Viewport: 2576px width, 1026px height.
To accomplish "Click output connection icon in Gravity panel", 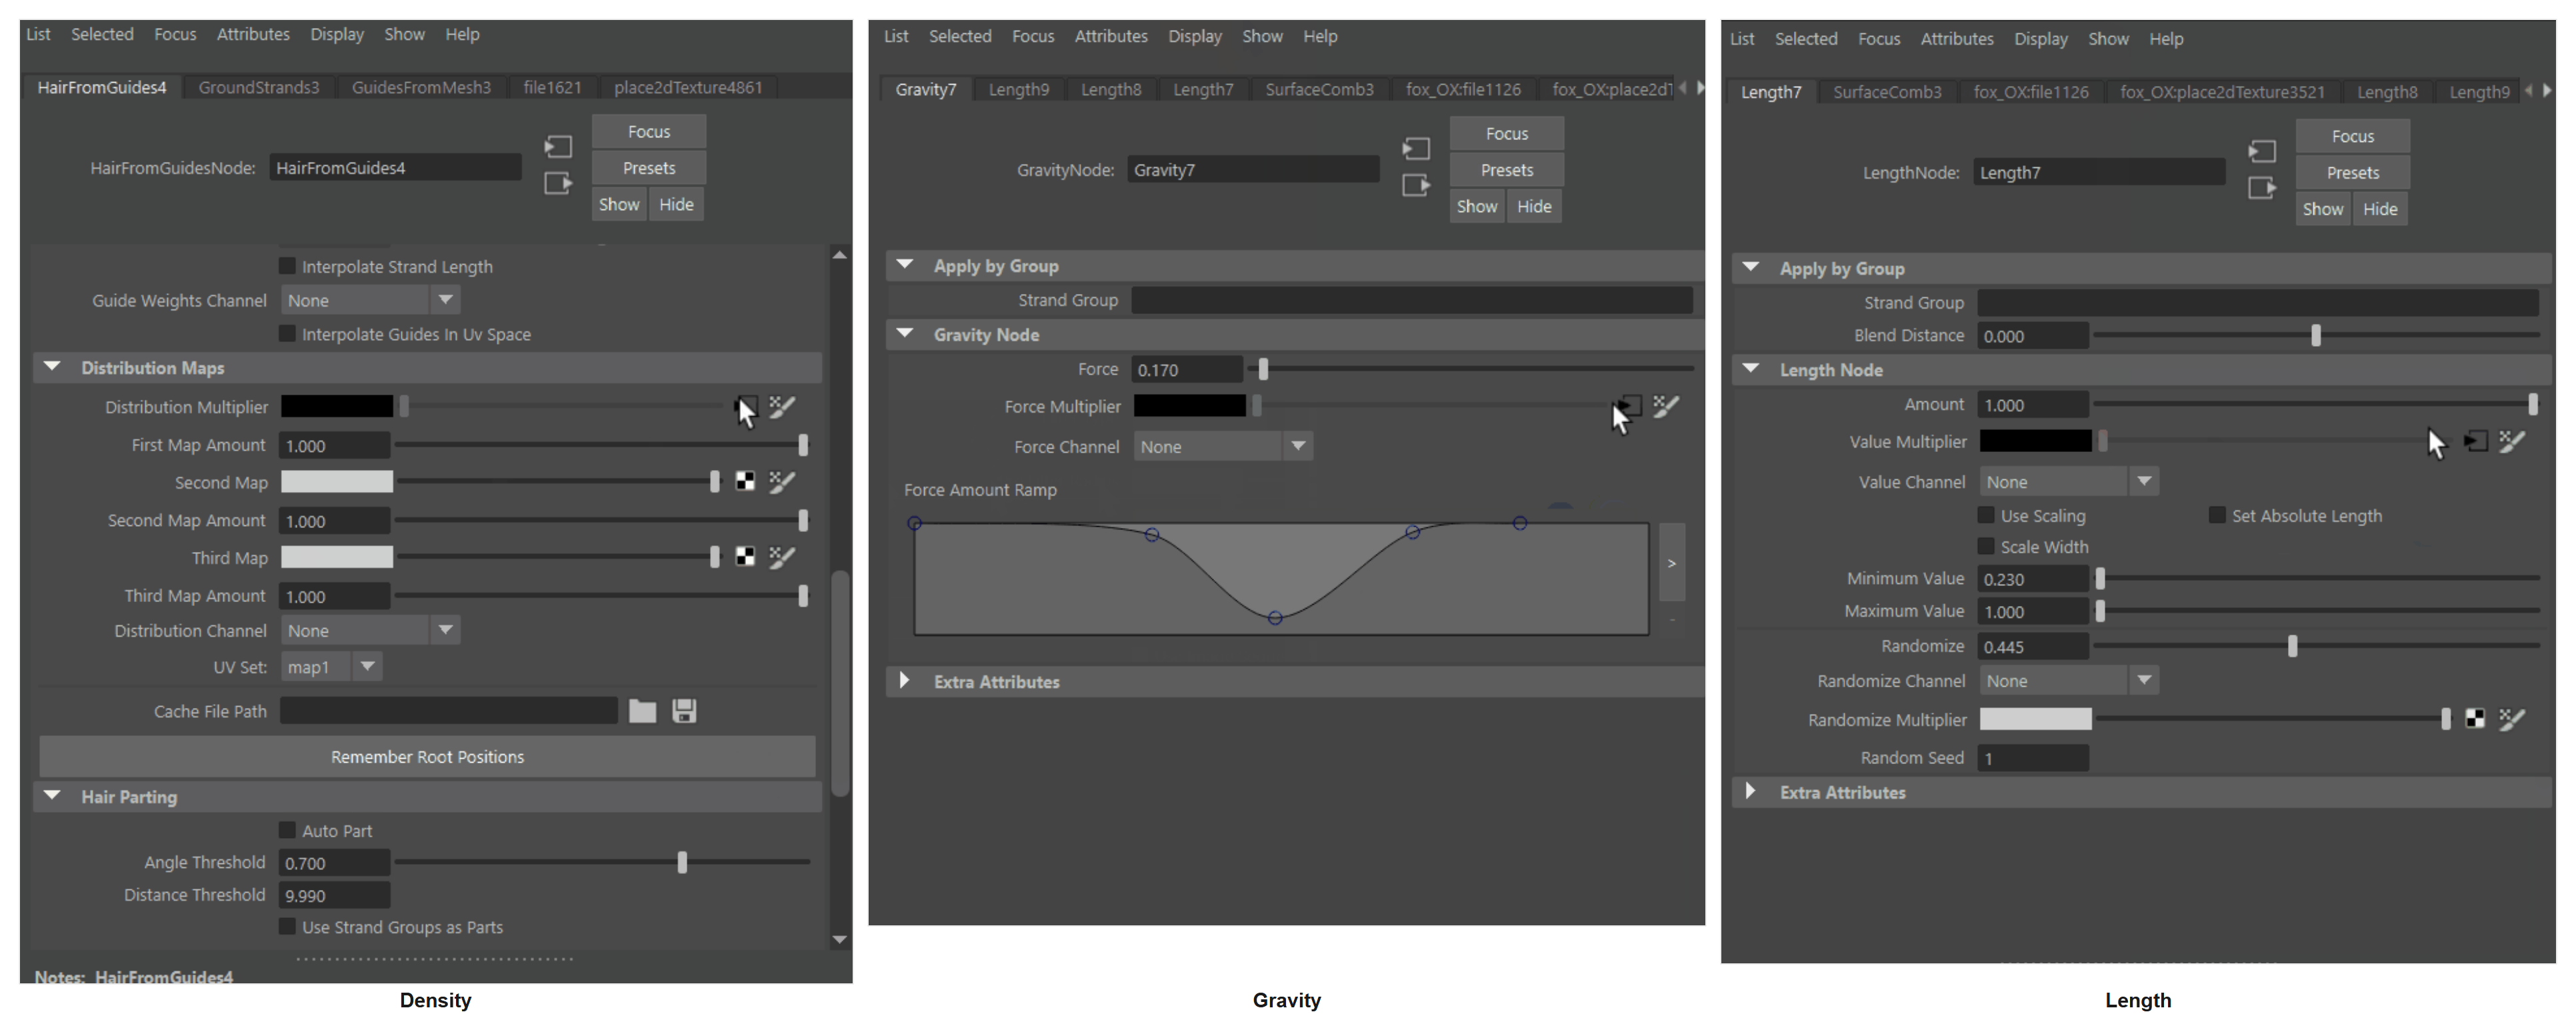I will (x=1416, y=185).
